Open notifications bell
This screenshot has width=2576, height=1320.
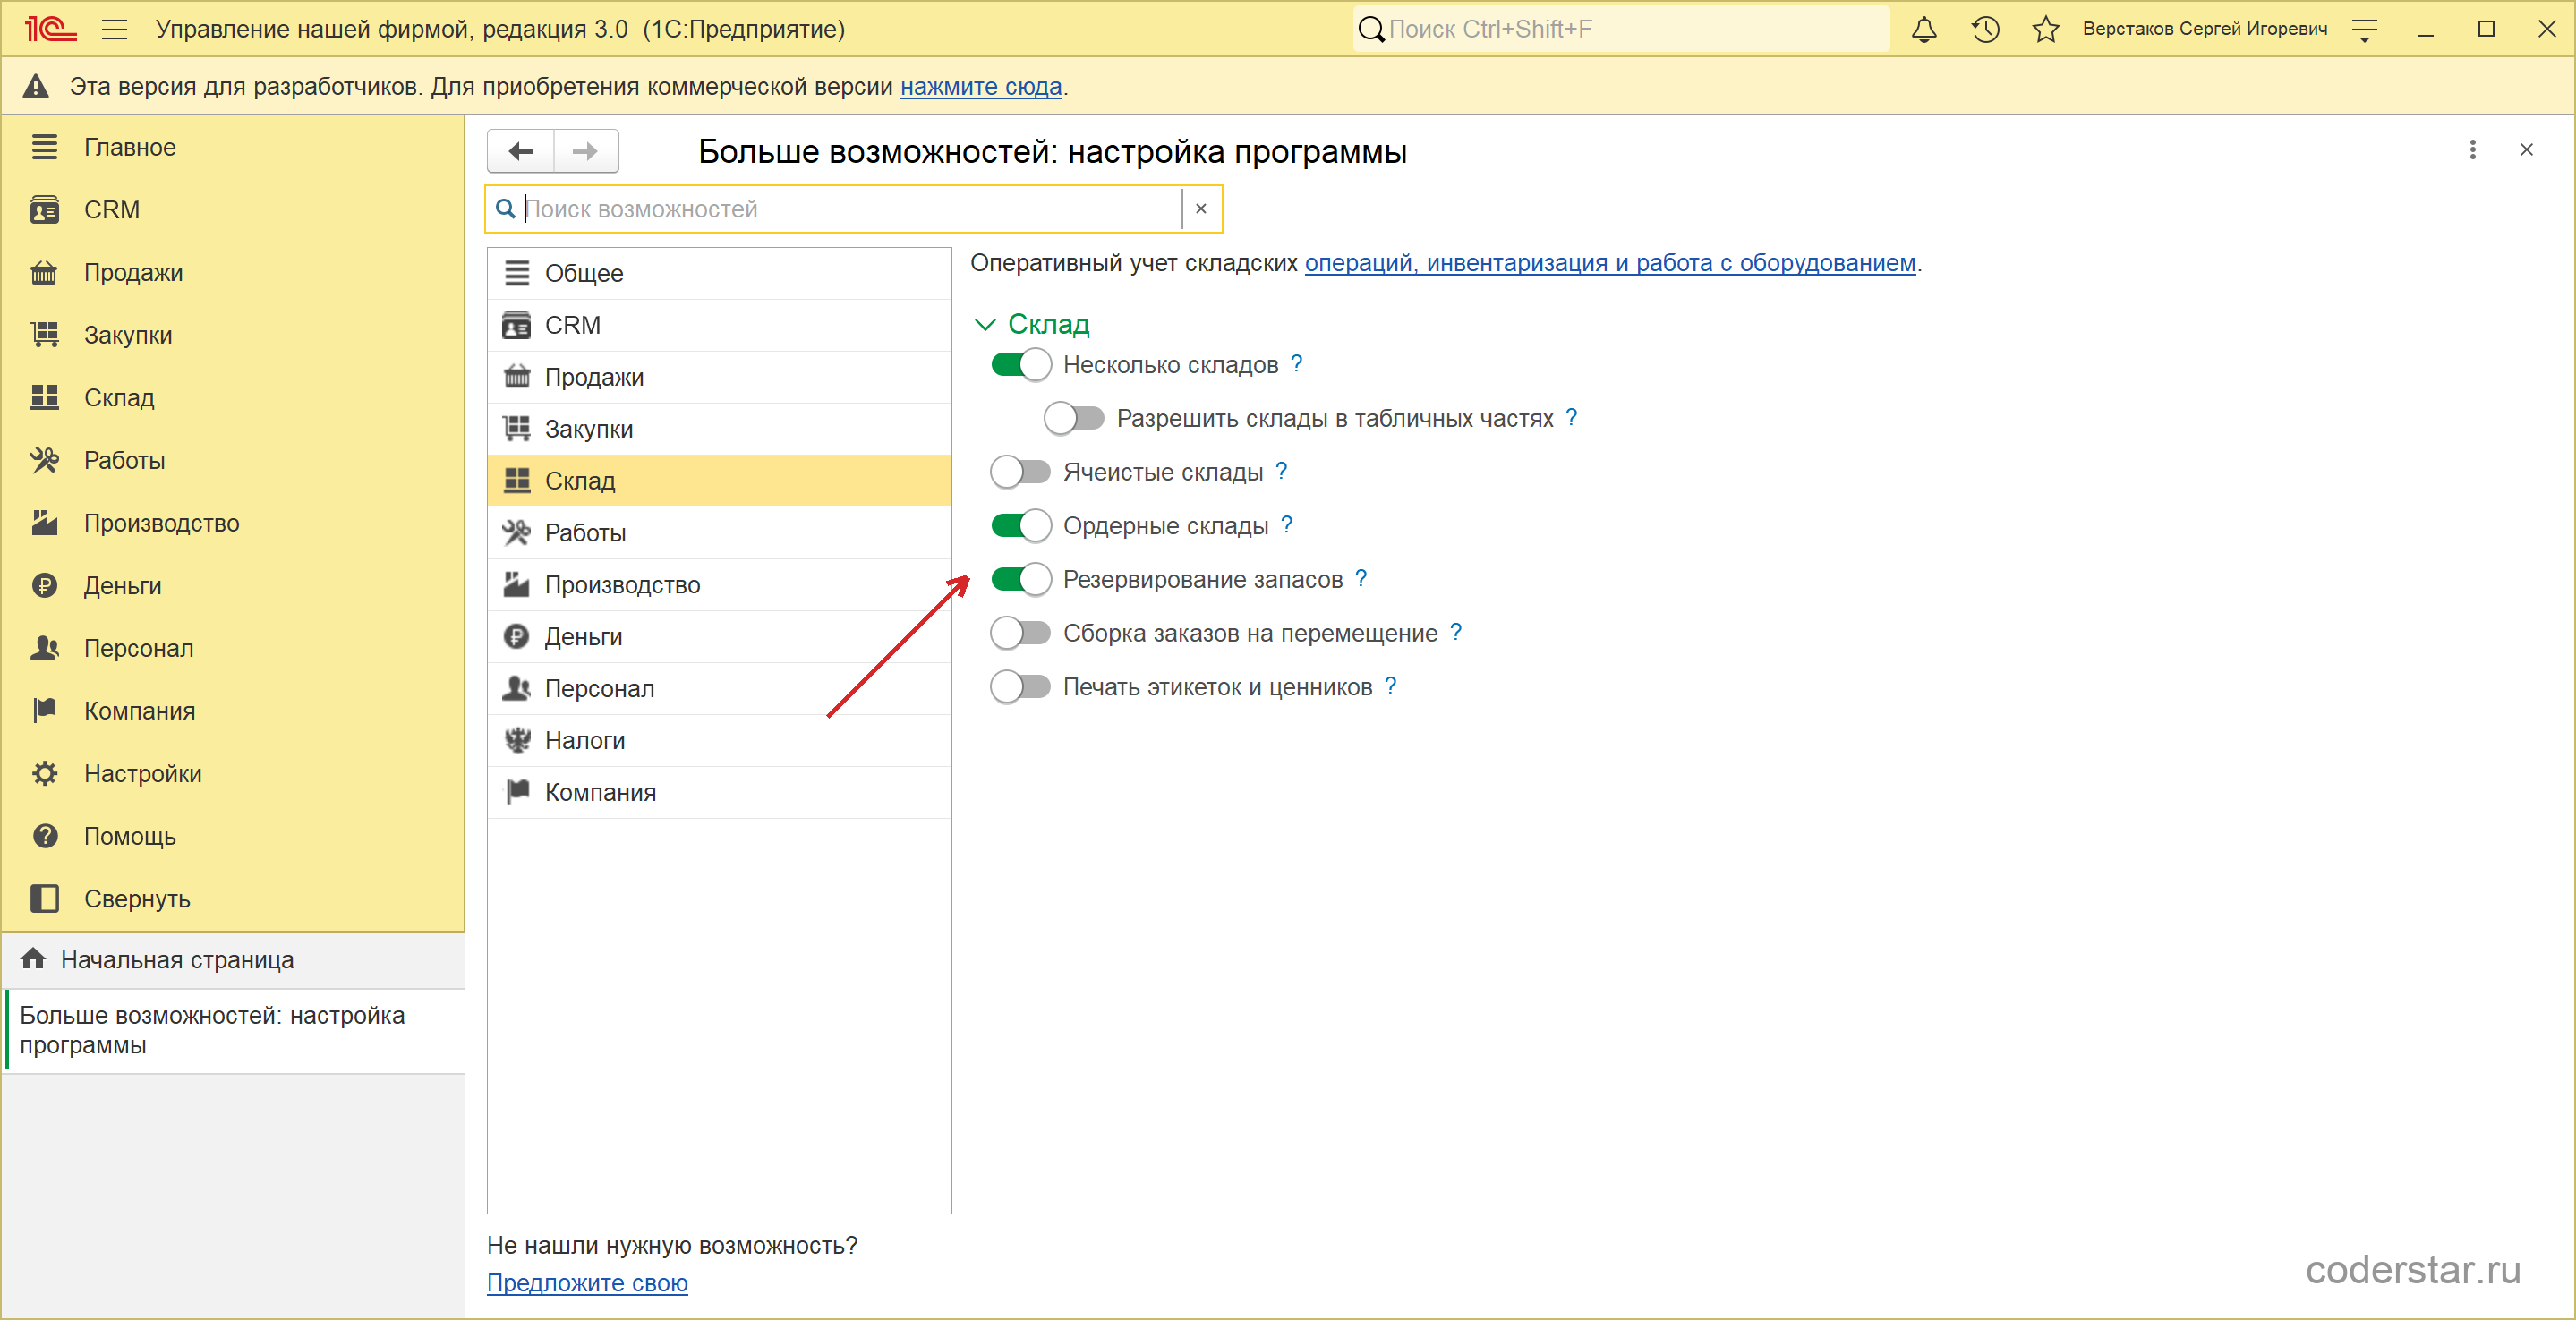coord(1924,29)
